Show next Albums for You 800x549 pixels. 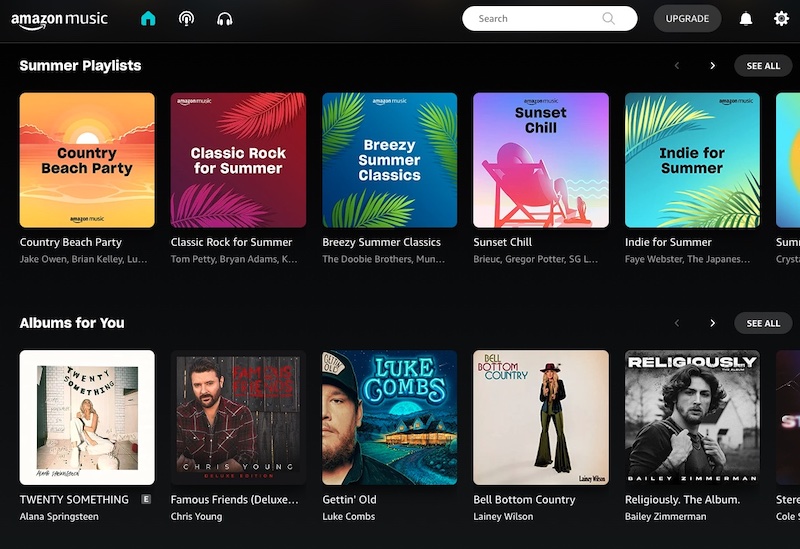click(x=712, y=323)
